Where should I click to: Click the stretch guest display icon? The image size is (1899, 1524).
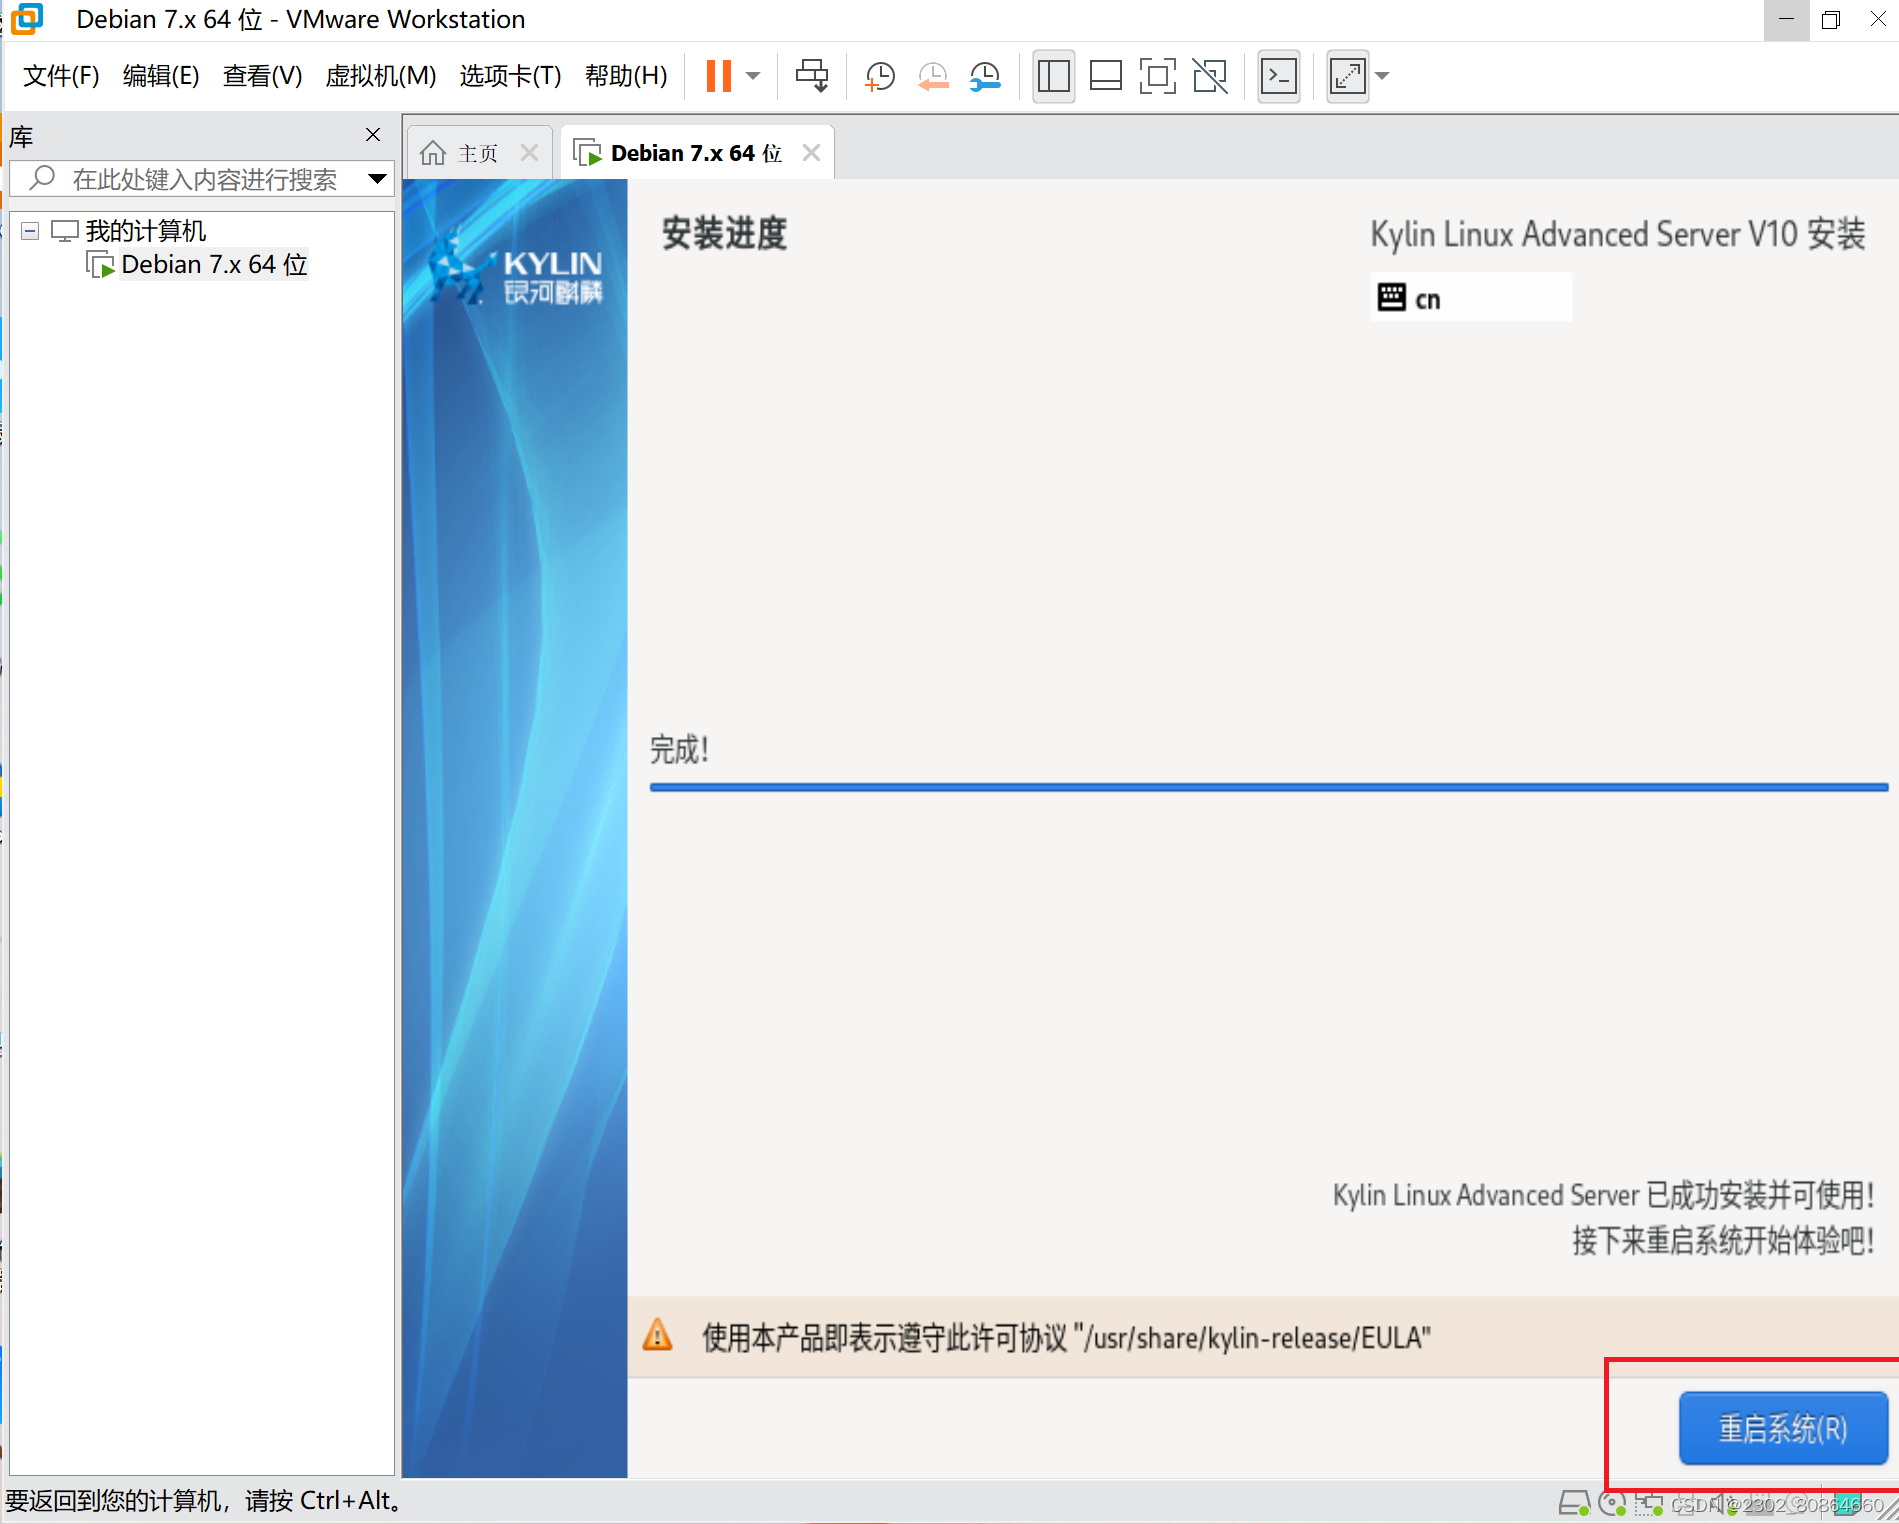(1347, 76)
